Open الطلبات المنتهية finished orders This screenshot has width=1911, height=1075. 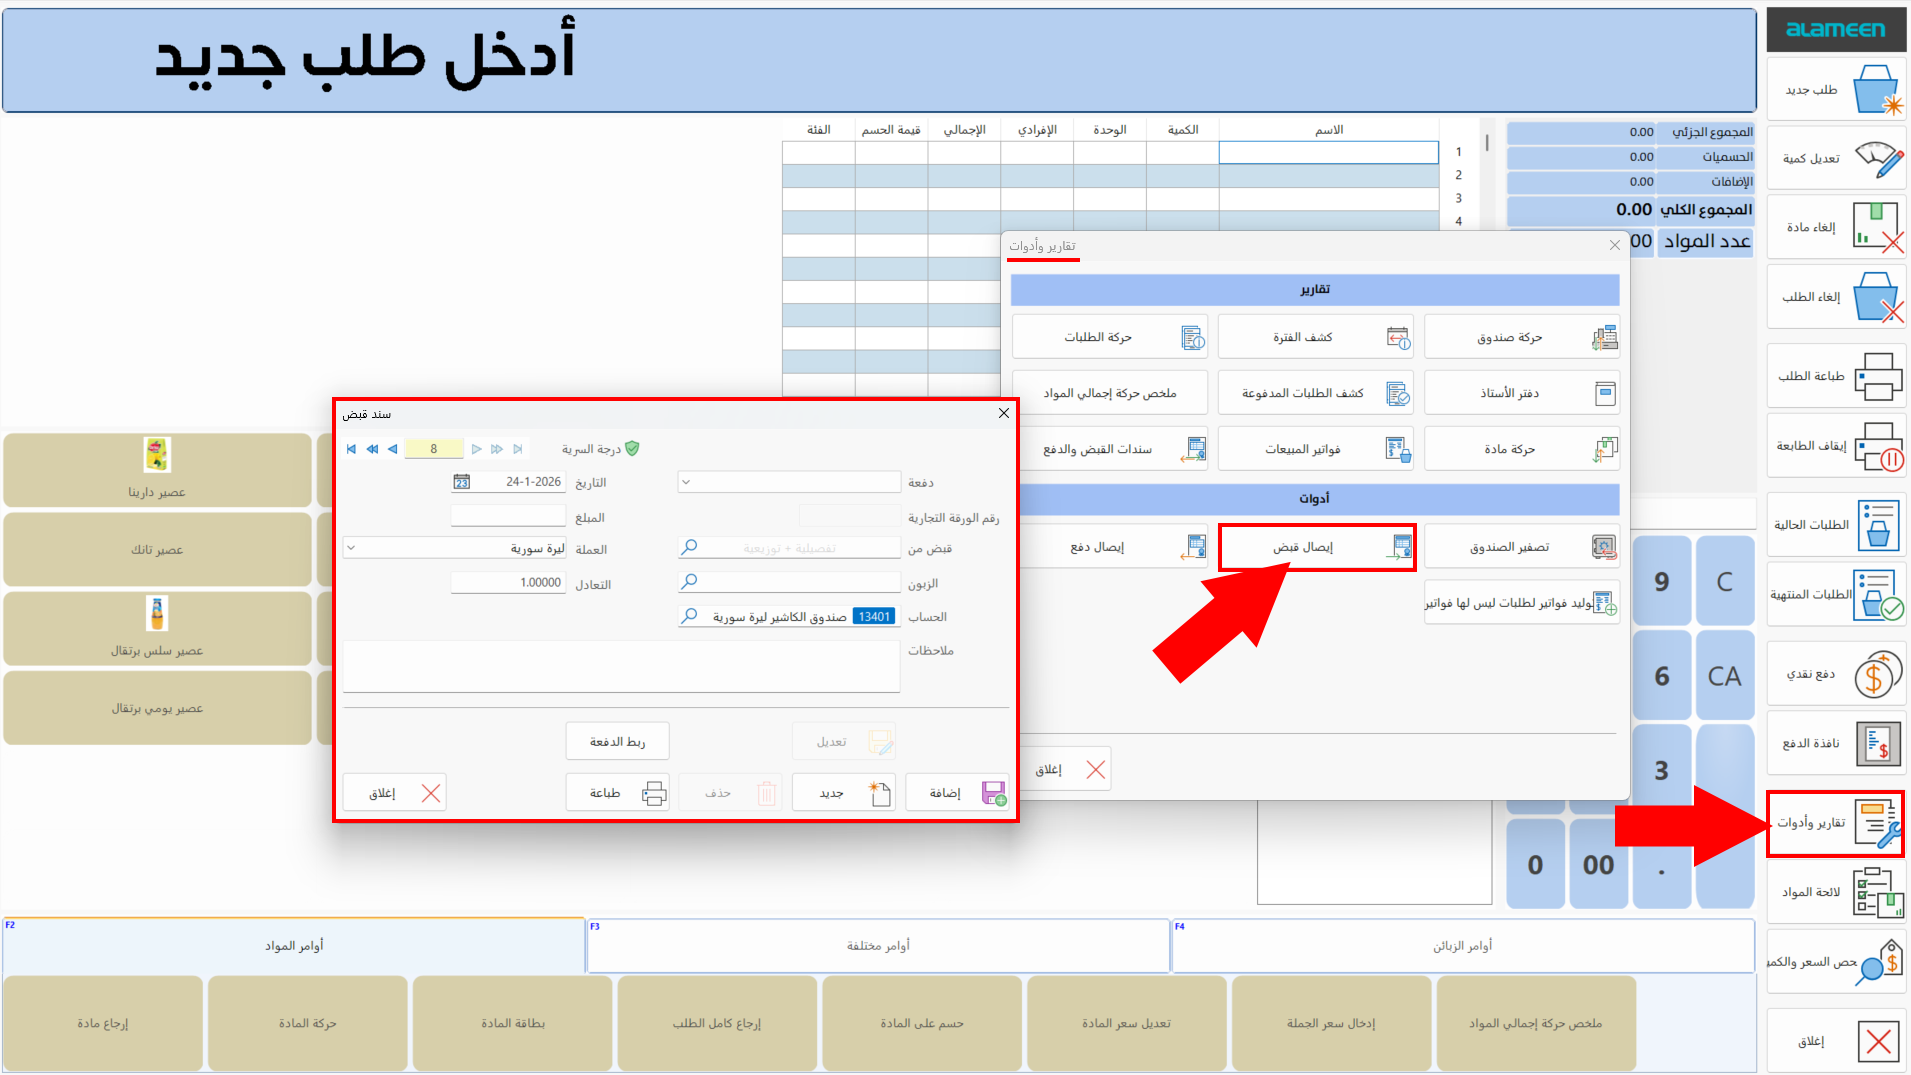coord(1837,595)
